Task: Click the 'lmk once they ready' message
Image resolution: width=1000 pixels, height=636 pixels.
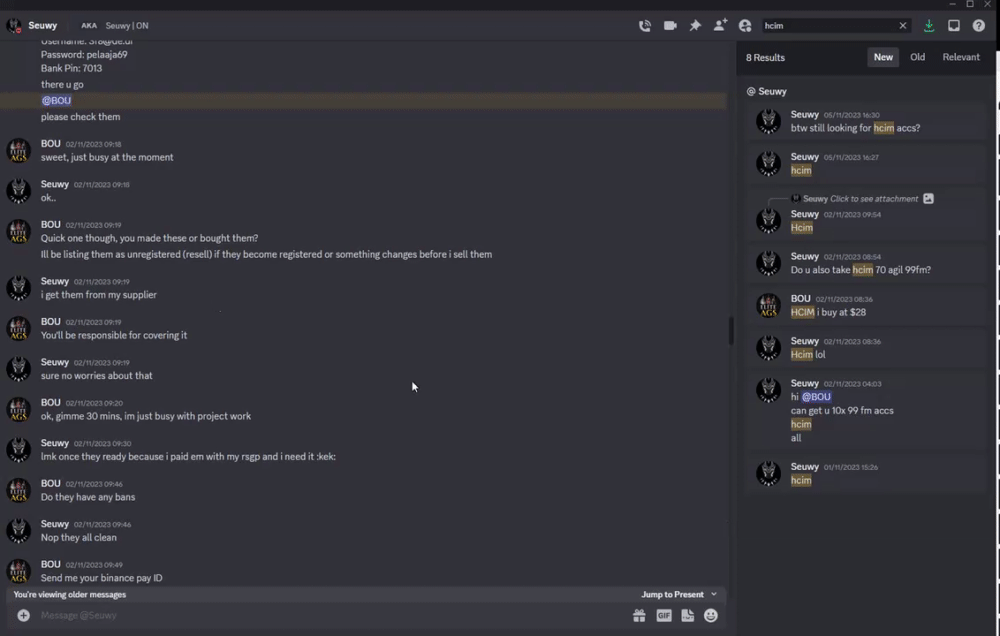Action: (188, 456)
